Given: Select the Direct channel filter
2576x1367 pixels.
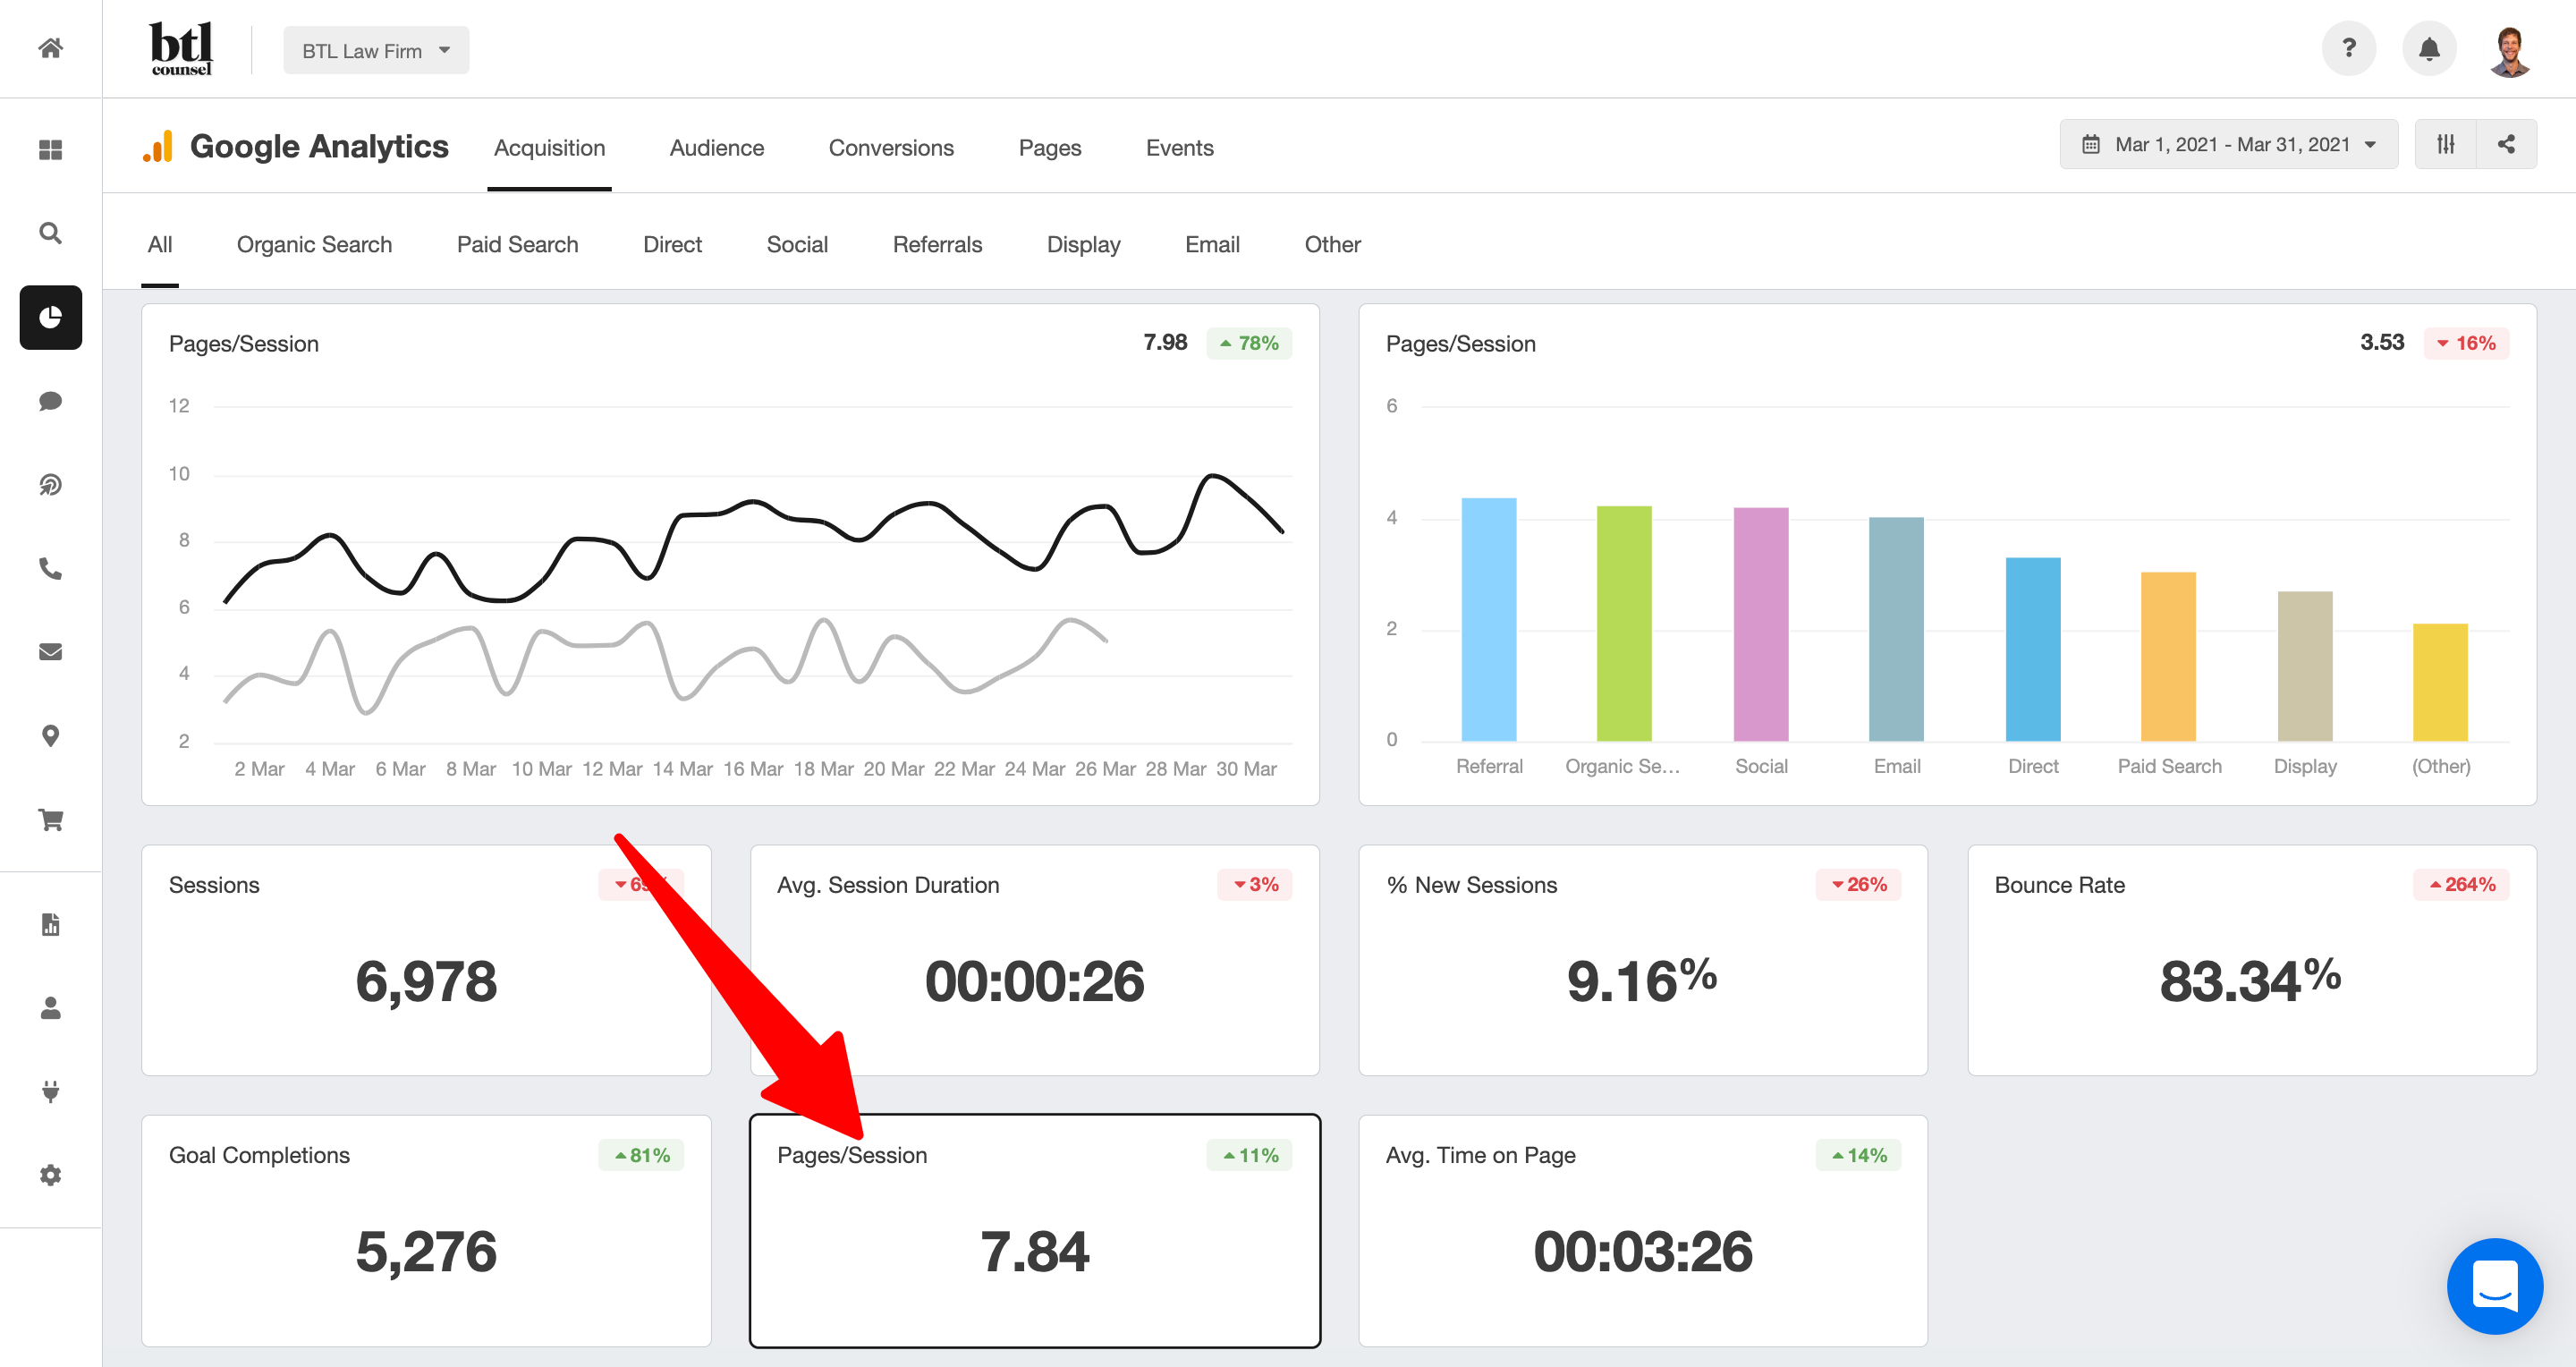Looking at the screenshot, I should [x=673, y=245].
